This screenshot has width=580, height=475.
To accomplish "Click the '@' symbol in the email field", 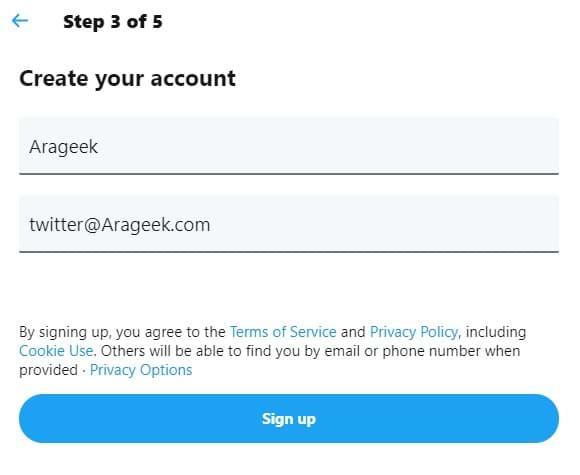I will click(92, 225).
